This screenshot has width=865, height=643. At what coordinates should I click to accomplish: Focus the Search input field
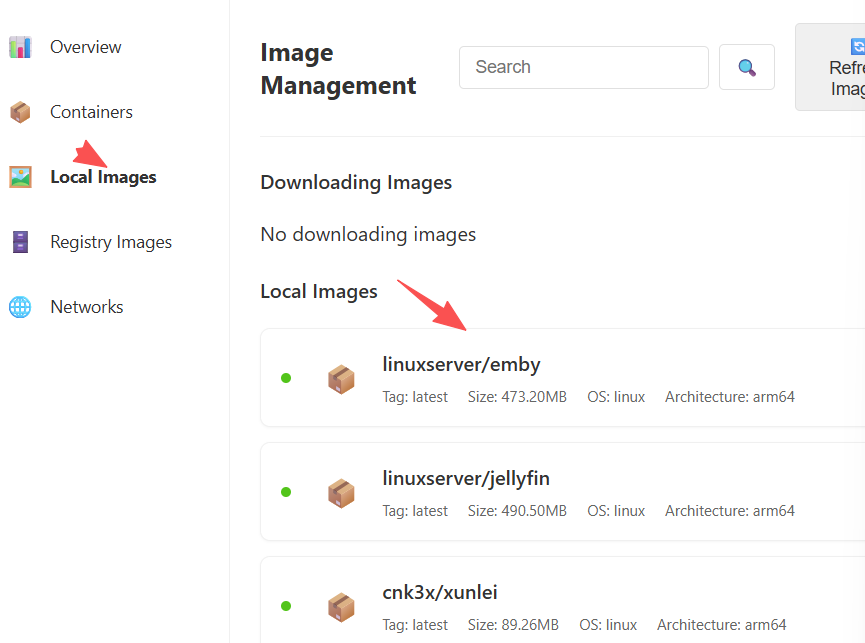[583, 67]
